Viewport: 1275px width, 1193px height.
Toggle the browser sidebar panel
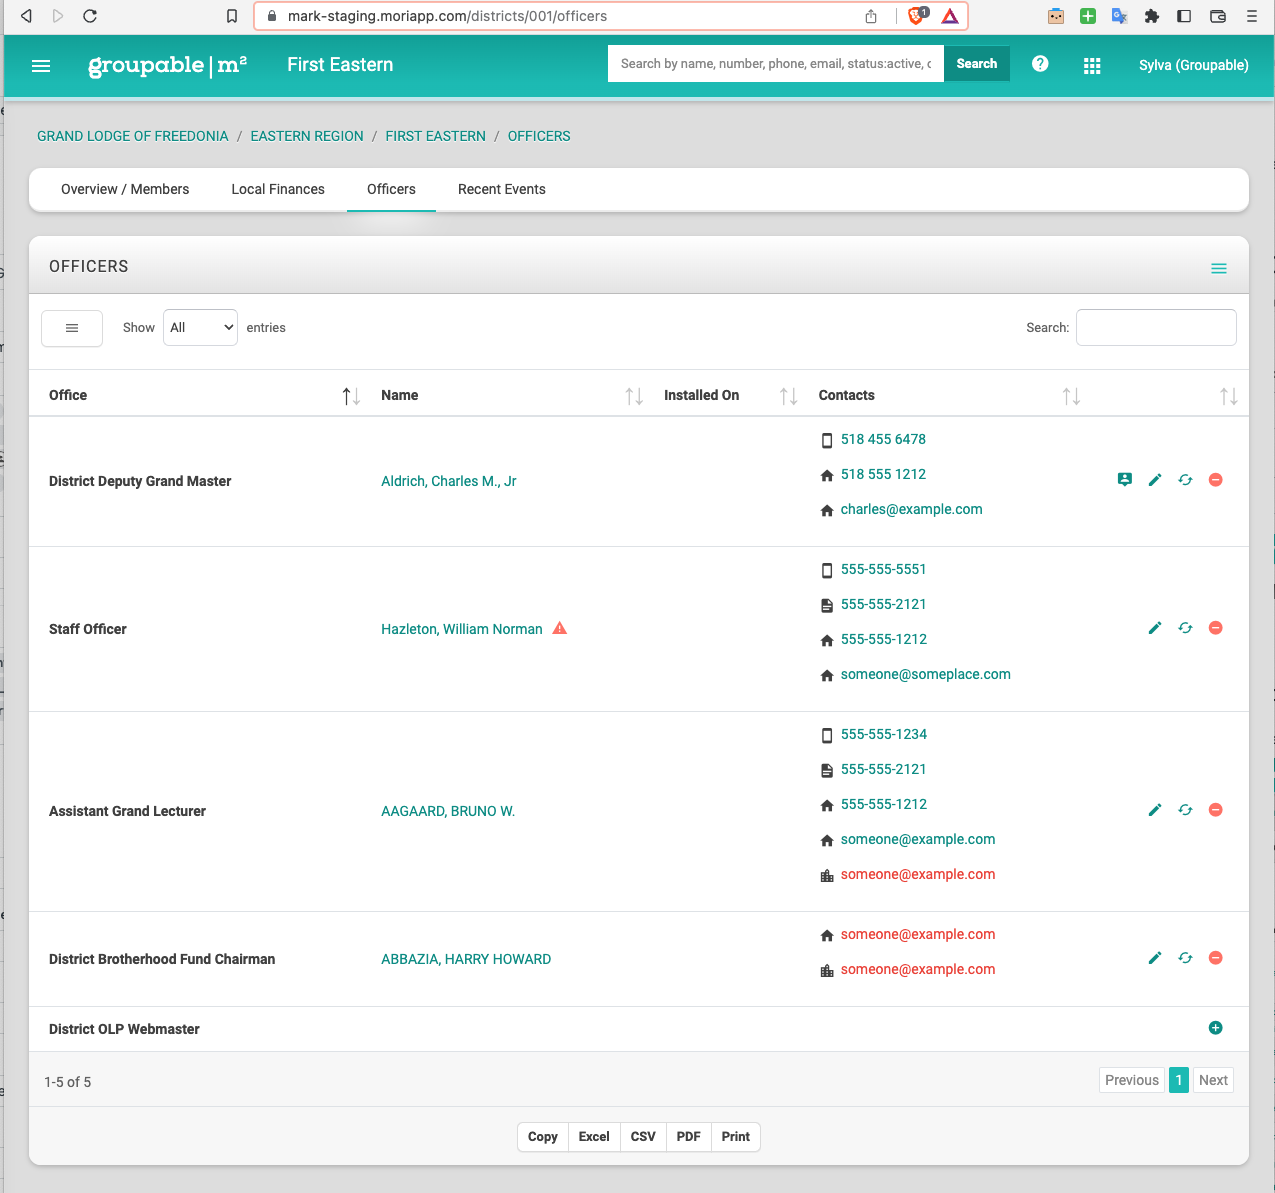[1184, 16]
